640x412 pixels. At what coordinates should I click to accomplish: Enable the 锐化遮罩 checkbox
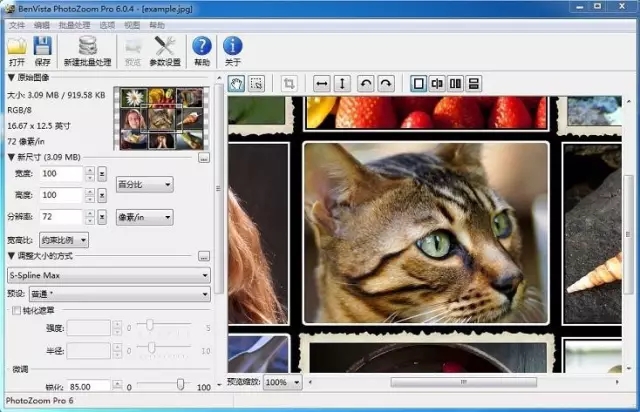point(15,311)
